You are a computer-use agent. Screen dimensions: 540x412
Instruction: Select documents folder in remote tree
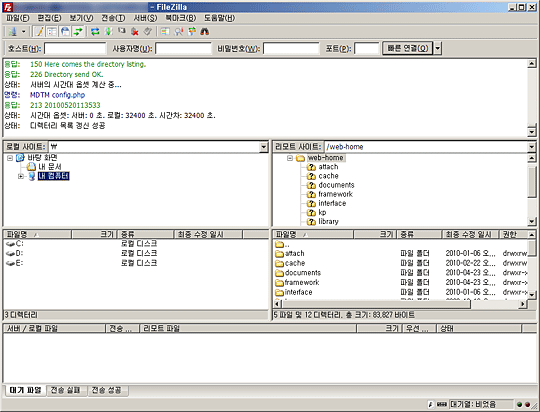click(336, 185)
